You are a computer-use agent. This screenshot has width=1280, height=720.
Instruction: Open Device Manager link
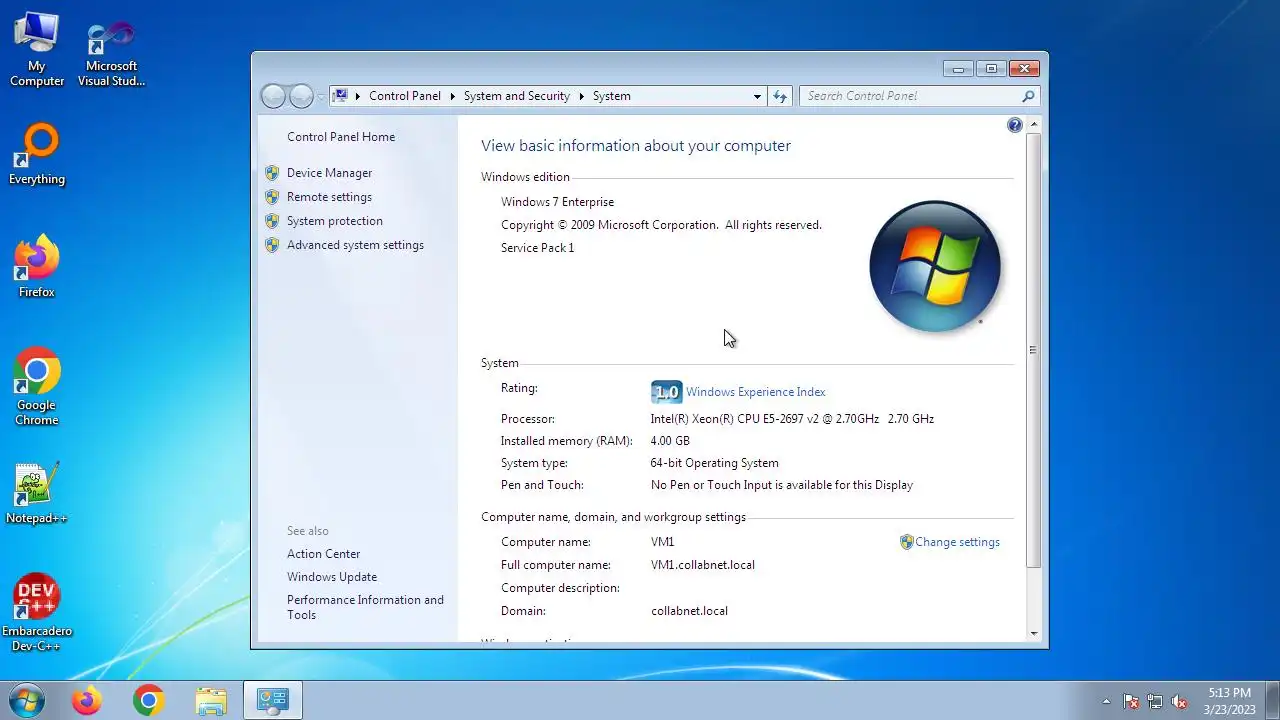coord(329,173)
